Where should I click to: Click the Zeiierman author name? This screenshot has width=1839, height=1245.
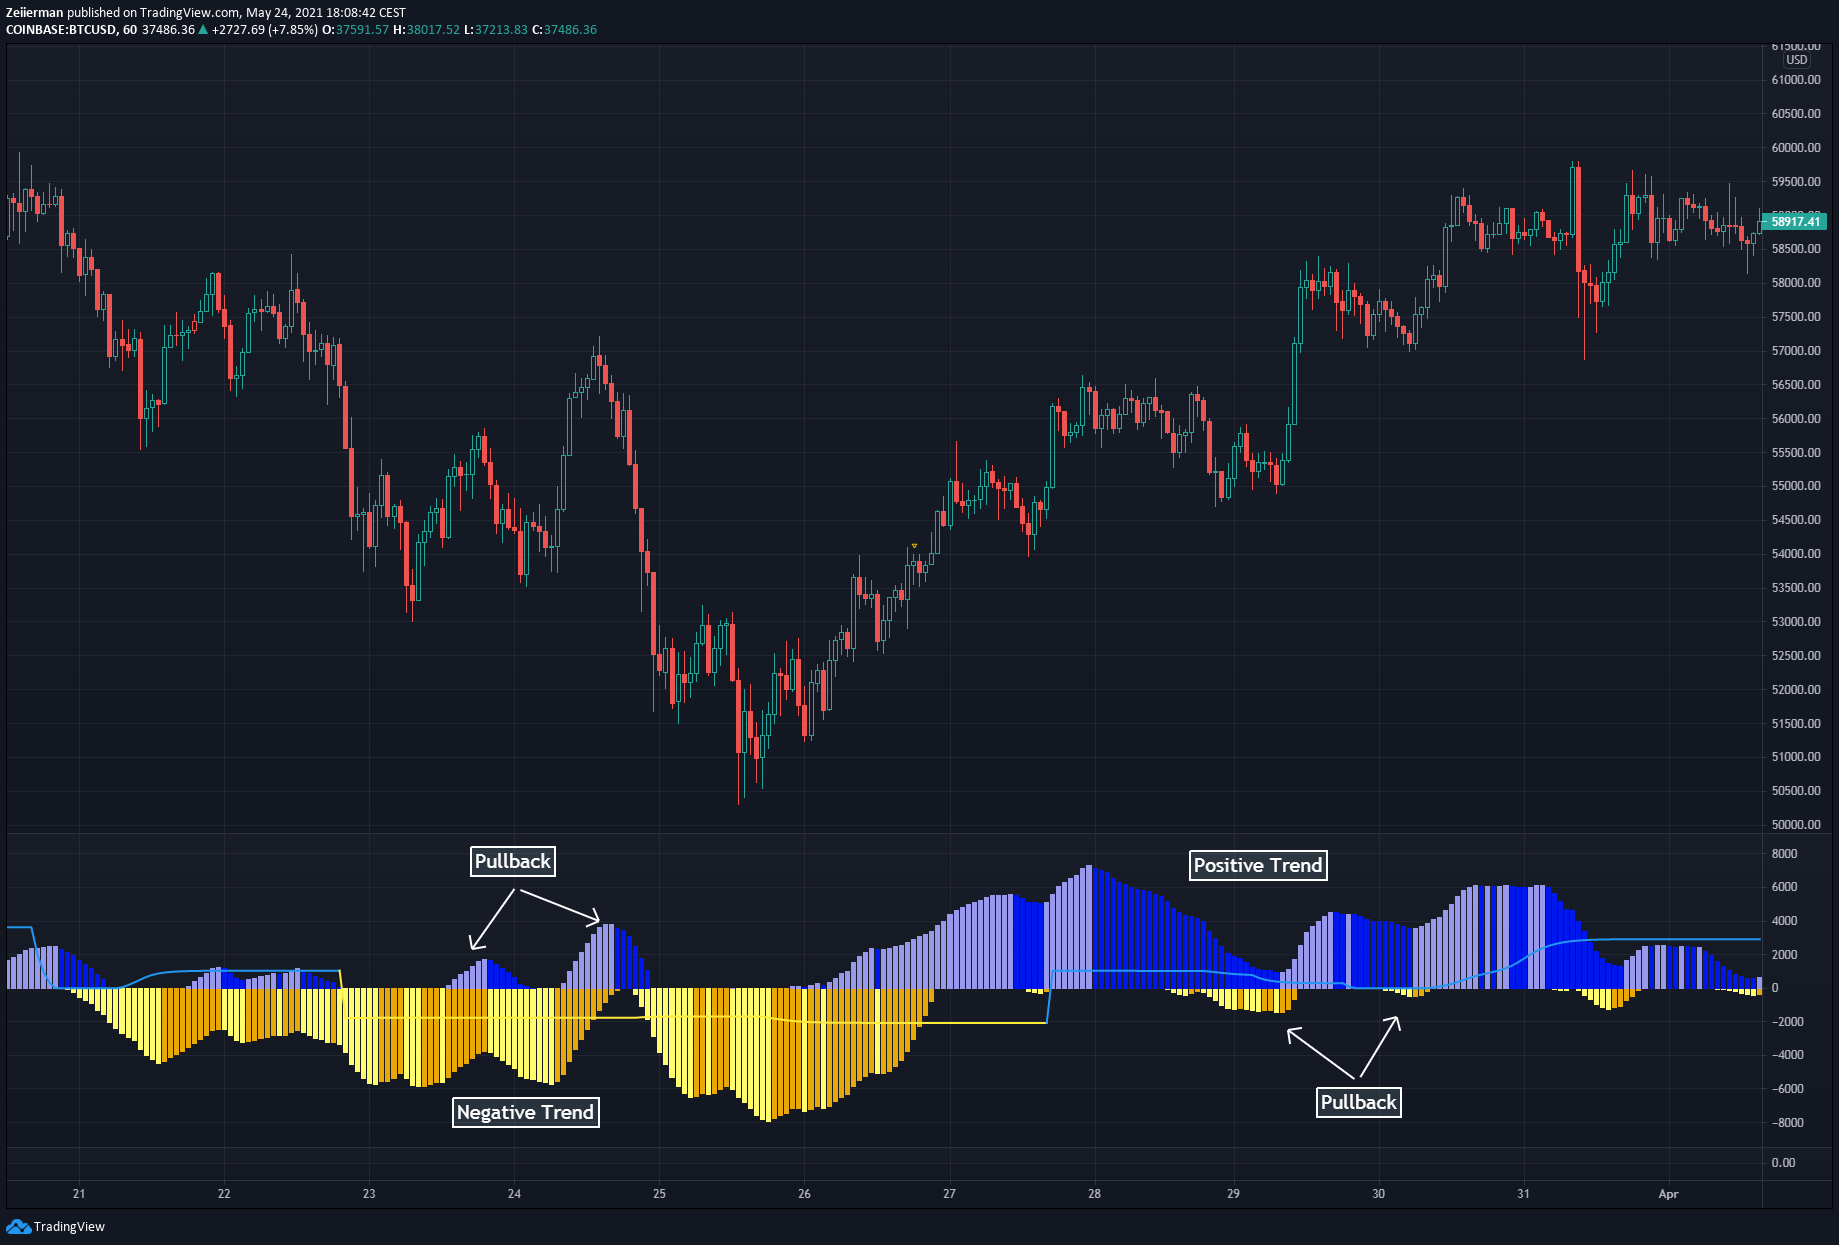pyautogui.click(x=34, y=13)
